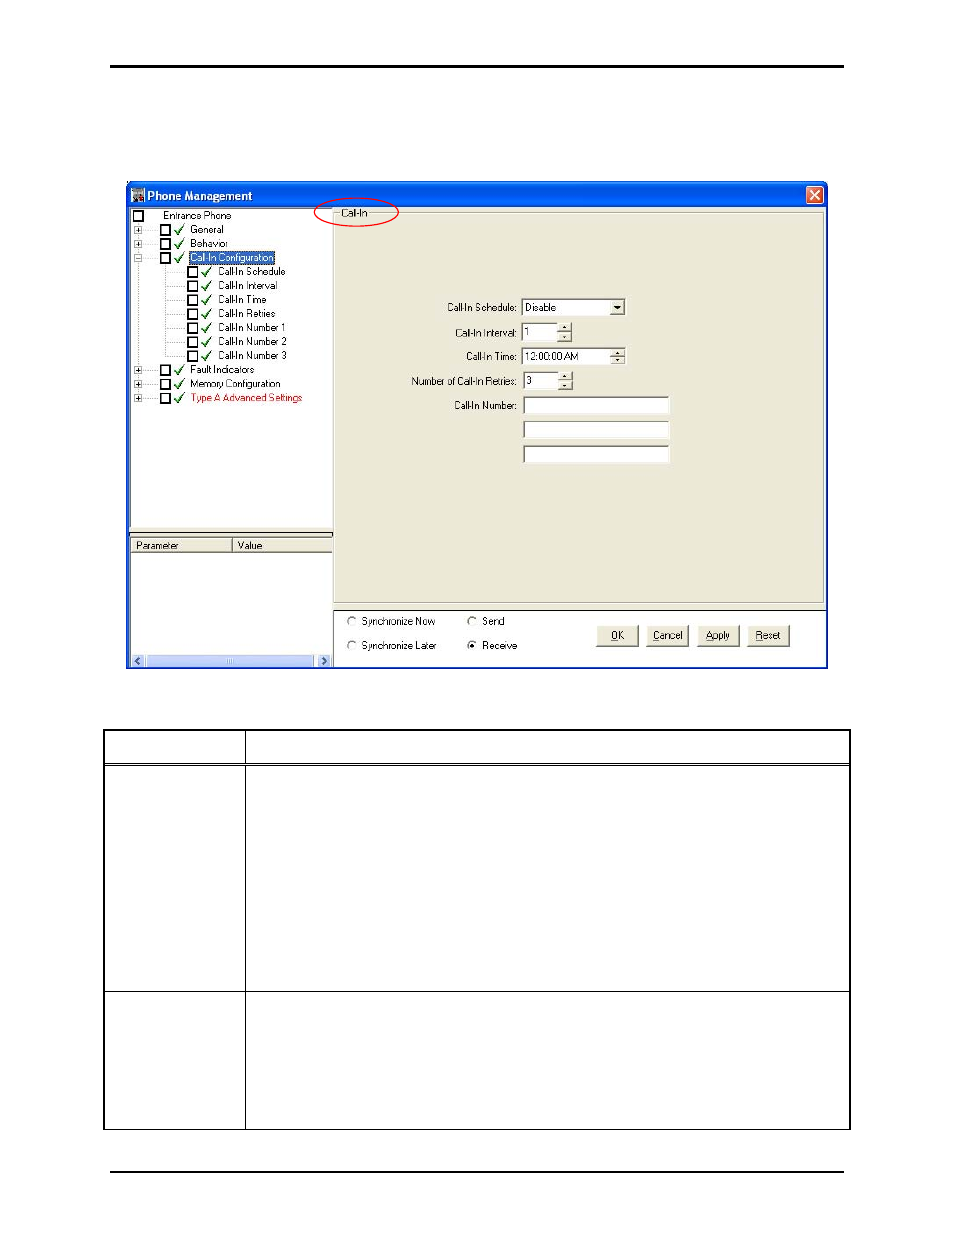Tick the General tree checkbox
The image size is (954, 1235).
click(x=166, y=230)
